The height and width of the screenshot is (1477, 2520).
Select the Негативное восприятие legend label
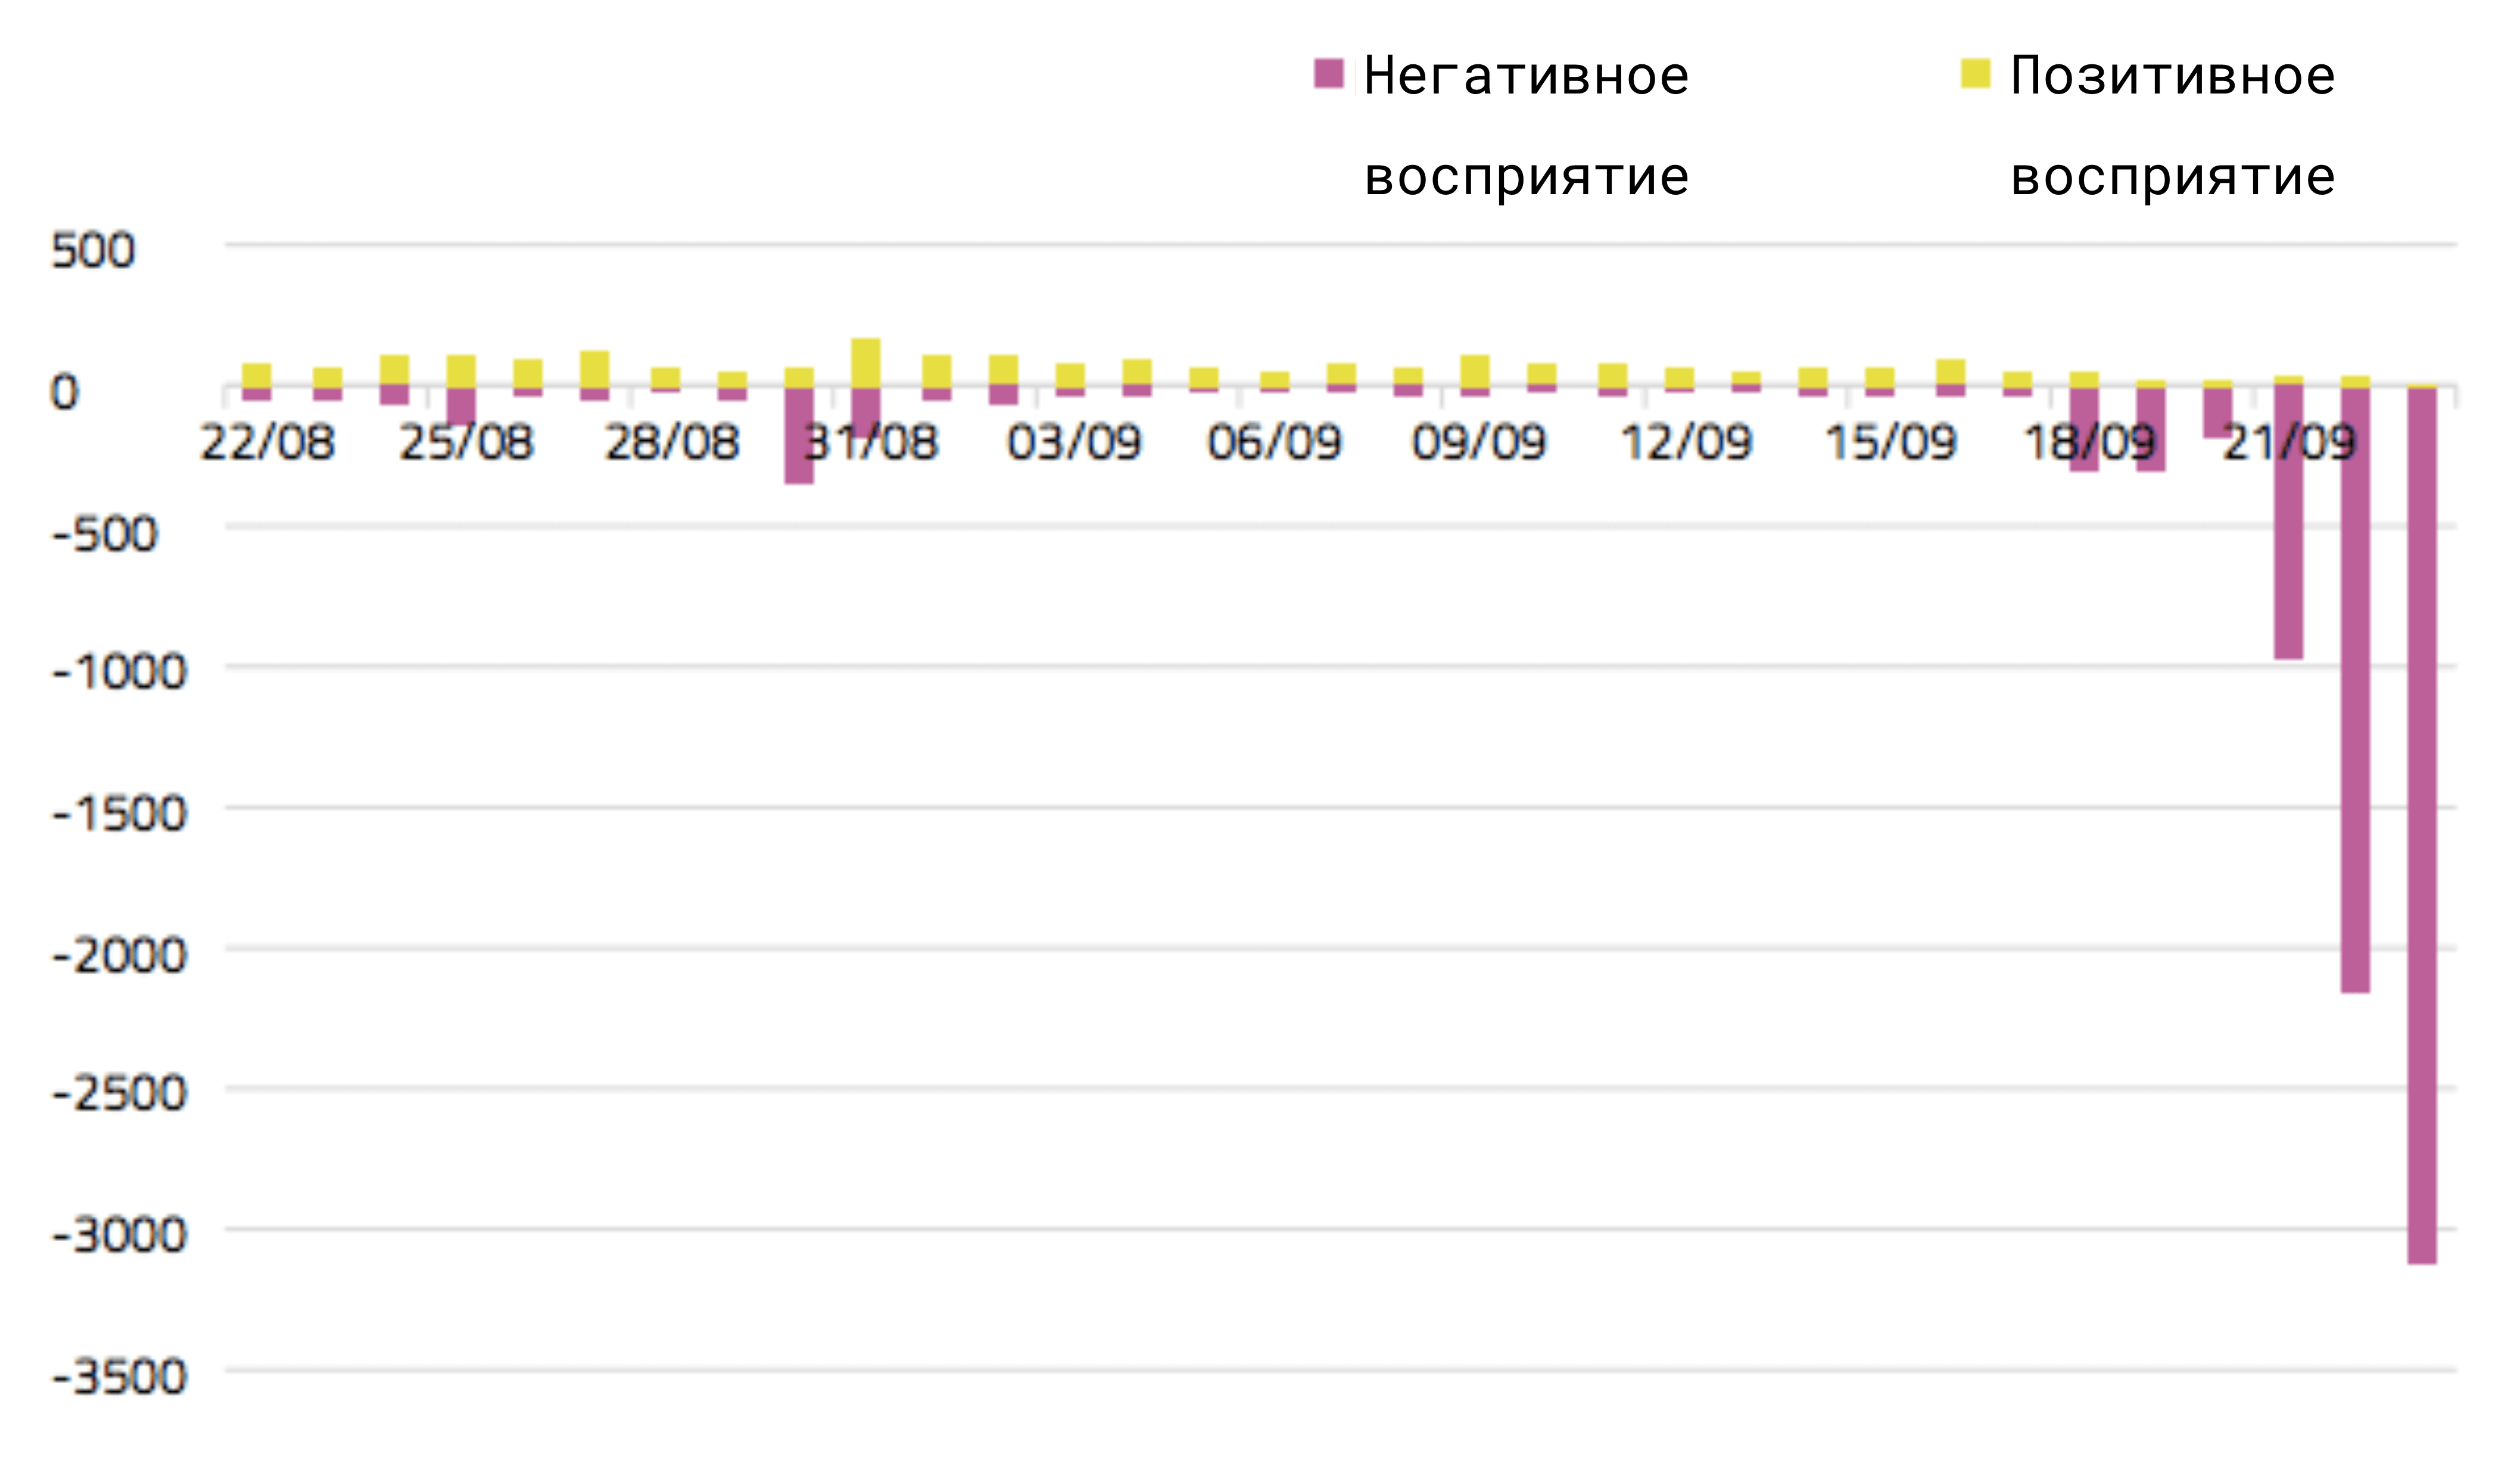click(x=1526, y=125)
